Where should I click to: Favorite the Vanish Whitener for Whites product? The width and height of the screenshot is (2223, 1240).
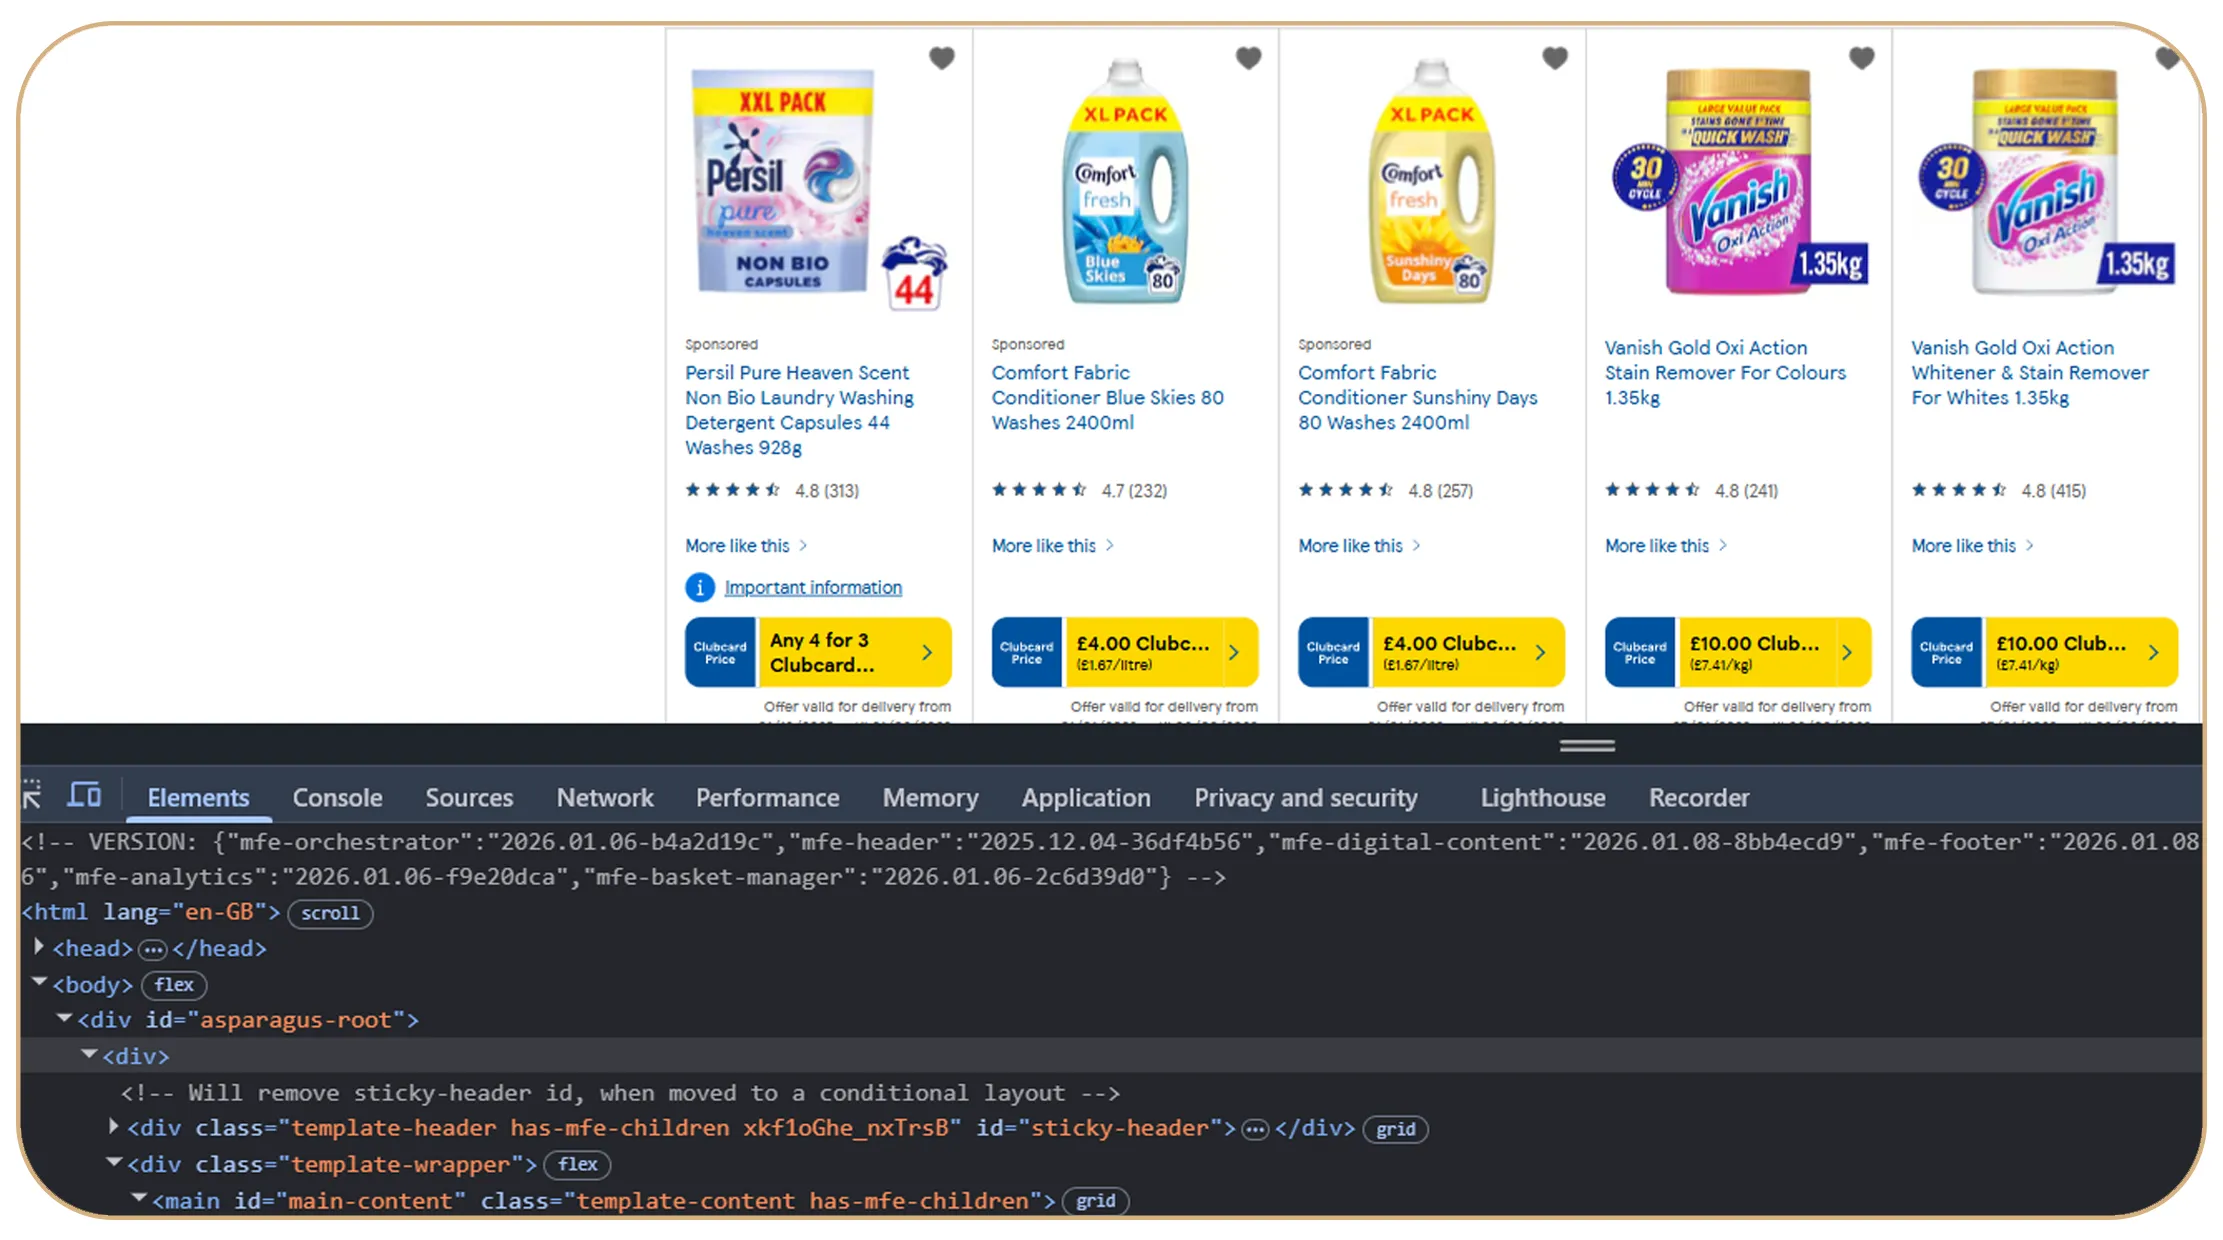(x=2167, y=58)
